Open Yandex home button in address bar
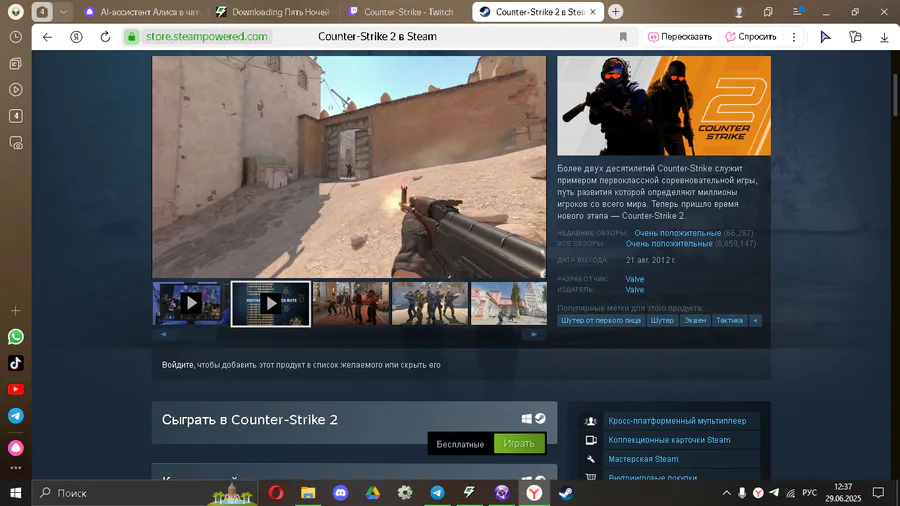This screenshot has height=506, width=900. click(x=76, y=37)
